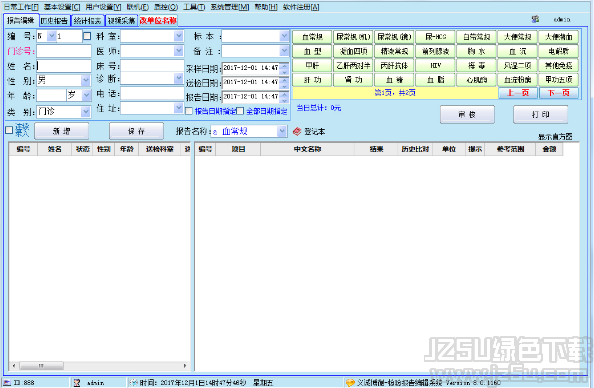Open the 工具(T) menu
The height and width of the screenshot is (388, 594).
pos(194,7)
